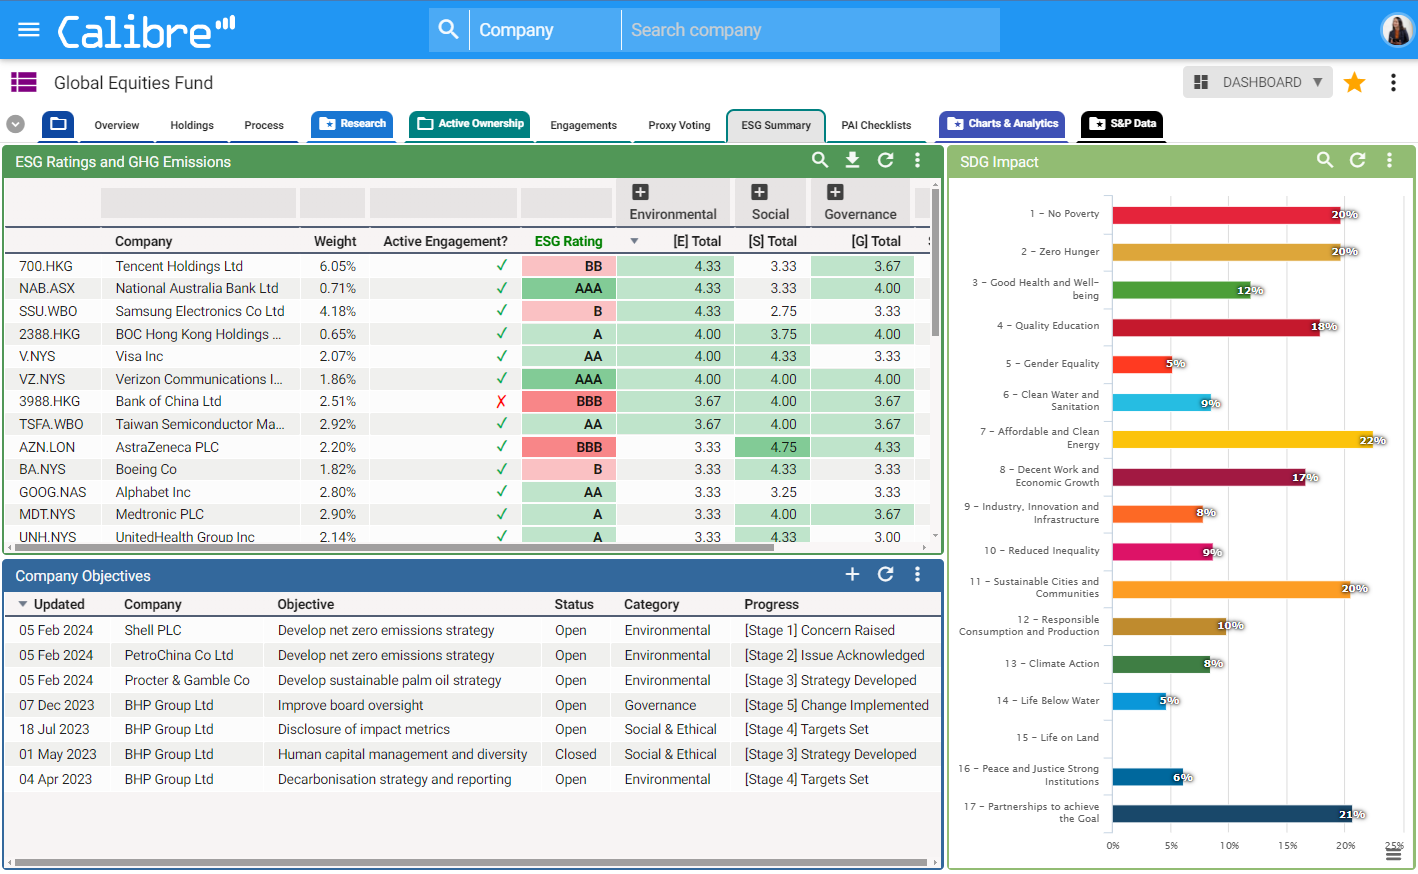This screenshot has height=874, width=1418.
Task: Switch to the Holdings tab
Action: (192, 125)
